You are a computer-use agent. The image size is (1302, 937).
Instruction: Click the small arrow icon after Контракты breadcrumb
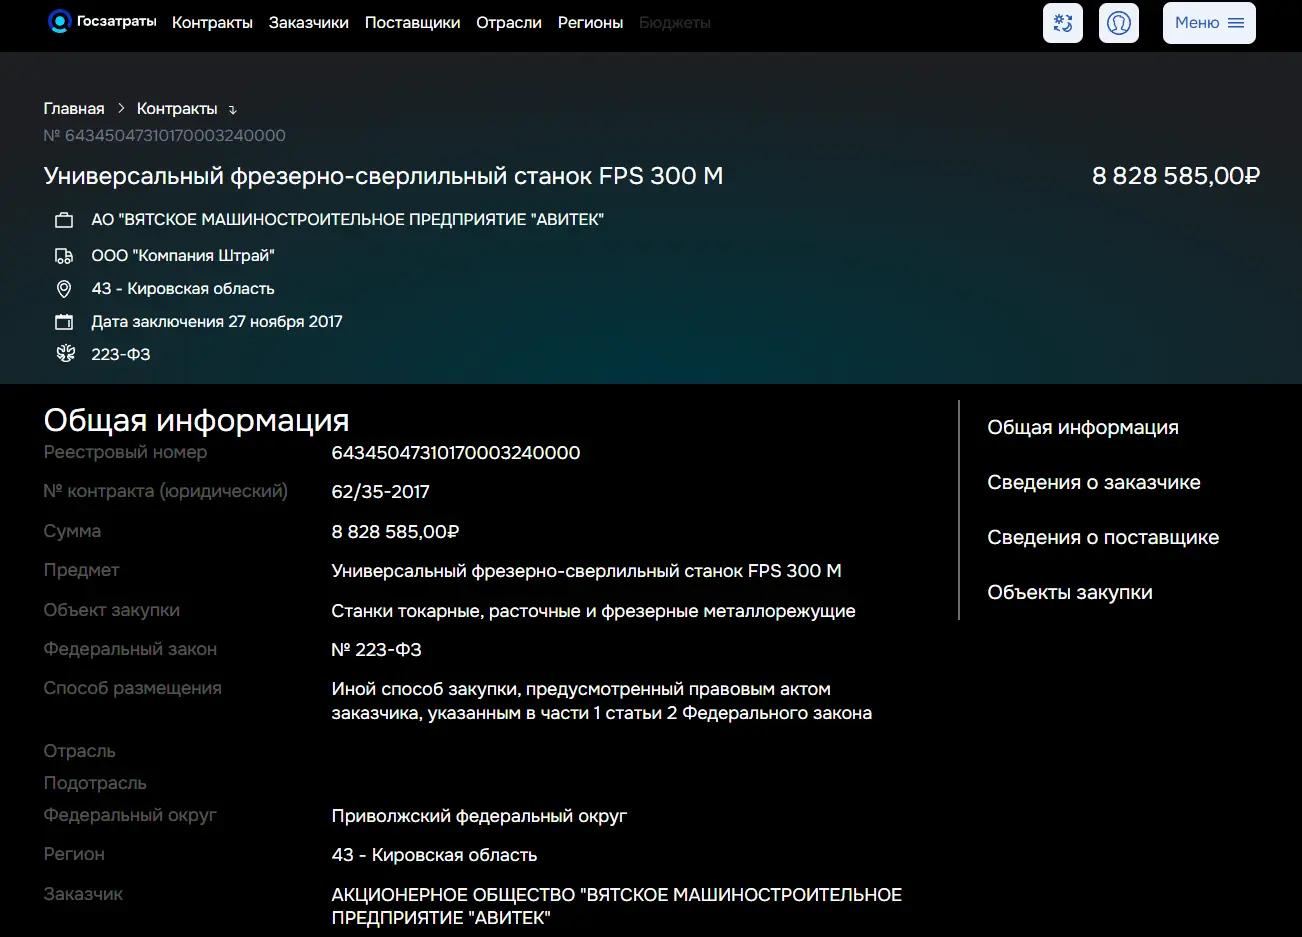click(233, 110)
